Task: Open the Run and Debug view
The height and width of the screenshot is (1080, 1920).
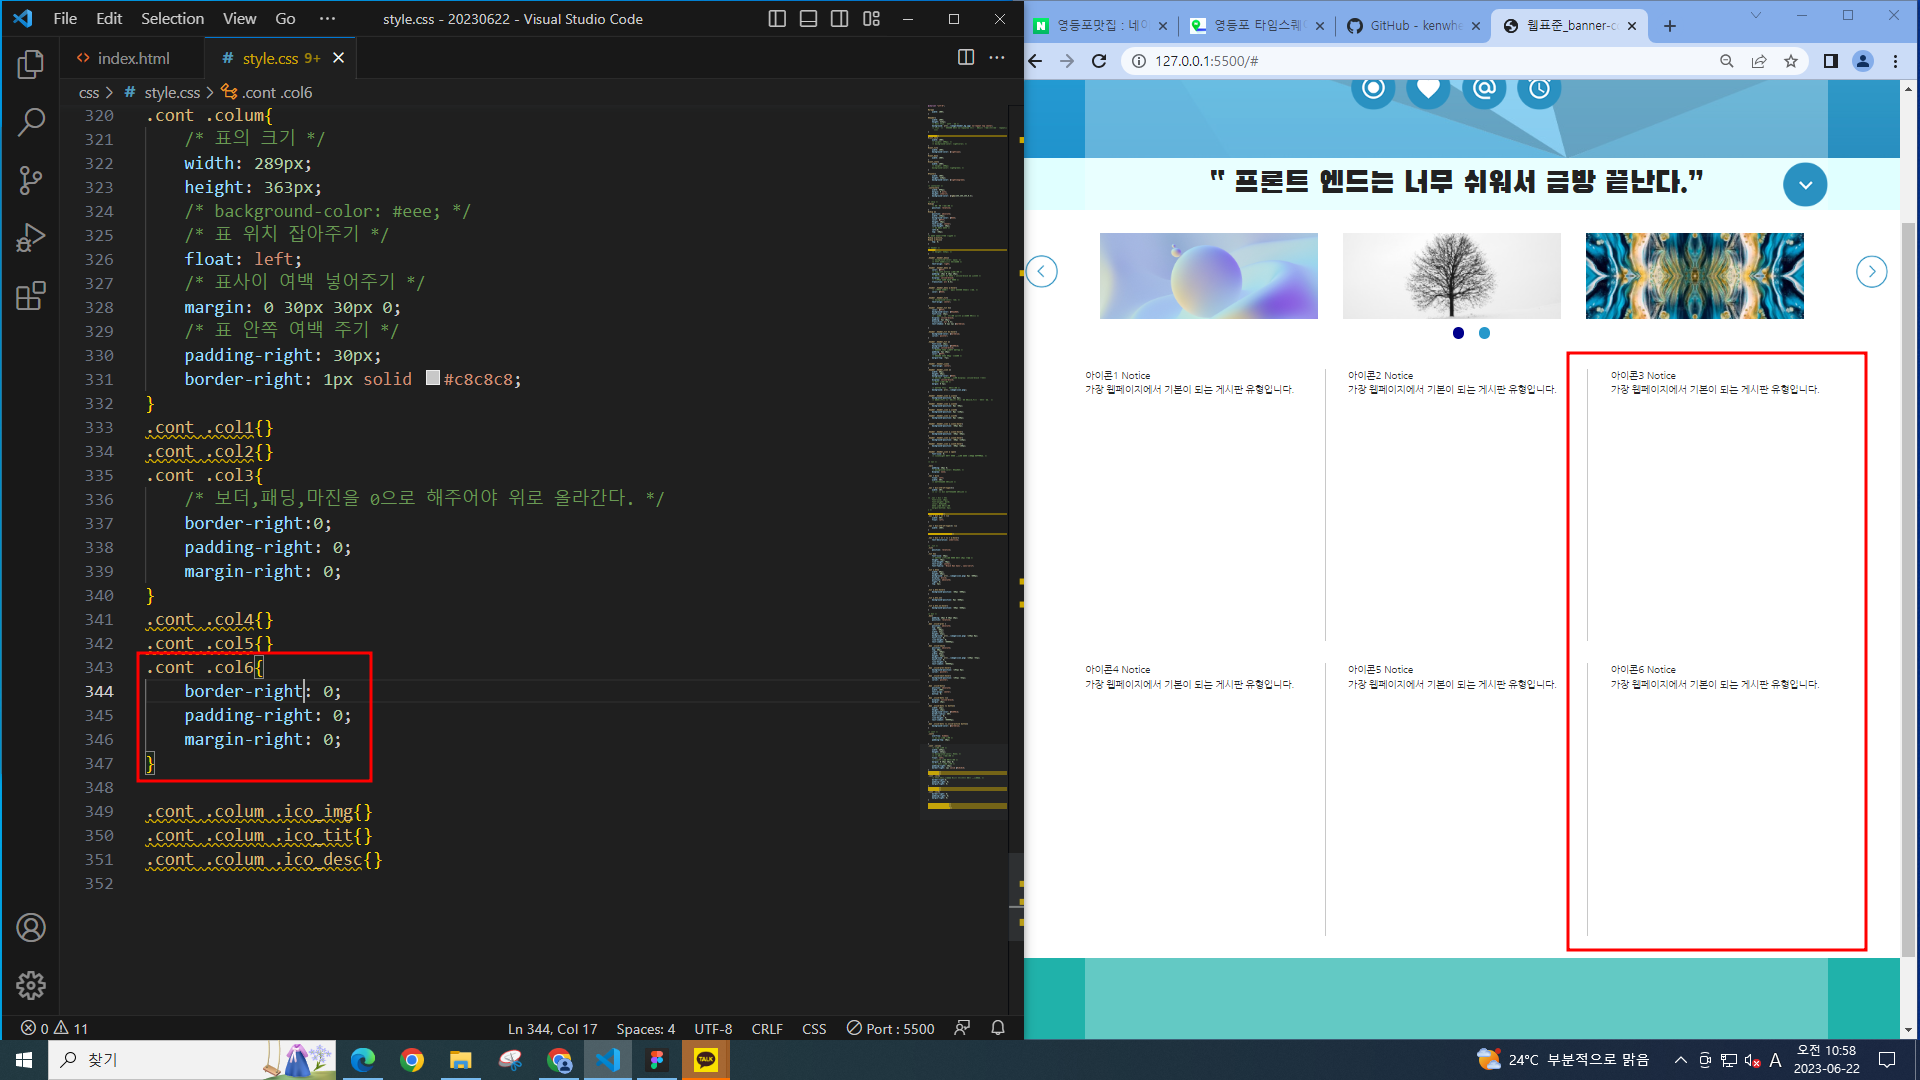Action: click(31, 238)
